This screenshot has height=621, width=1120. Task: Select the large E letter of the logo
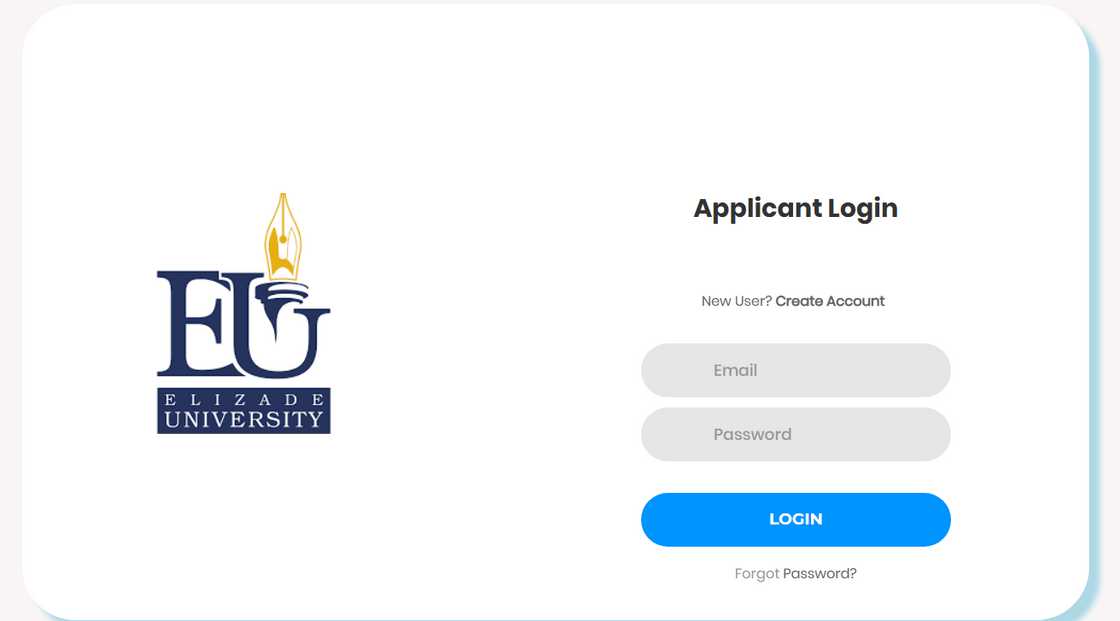pos(194,324)
